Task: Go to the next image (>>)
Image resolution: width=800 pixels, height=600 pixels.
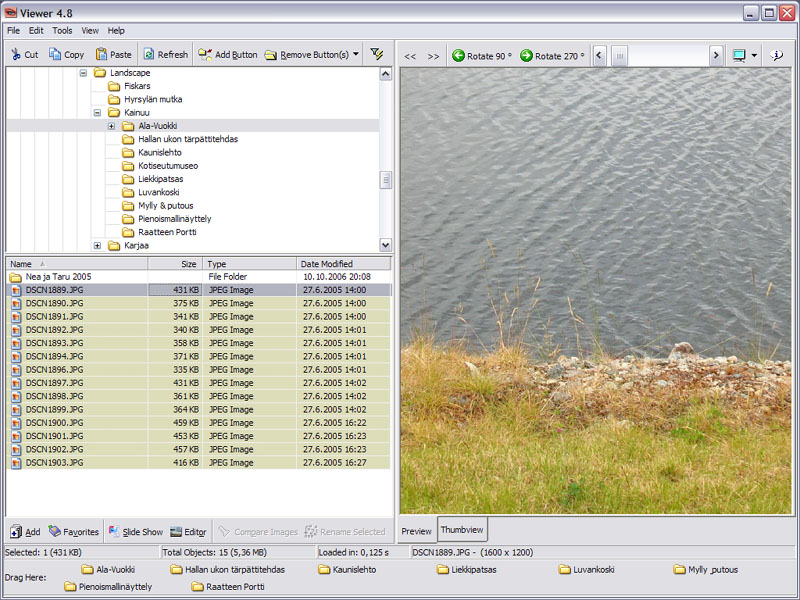Action: [433, 56]
